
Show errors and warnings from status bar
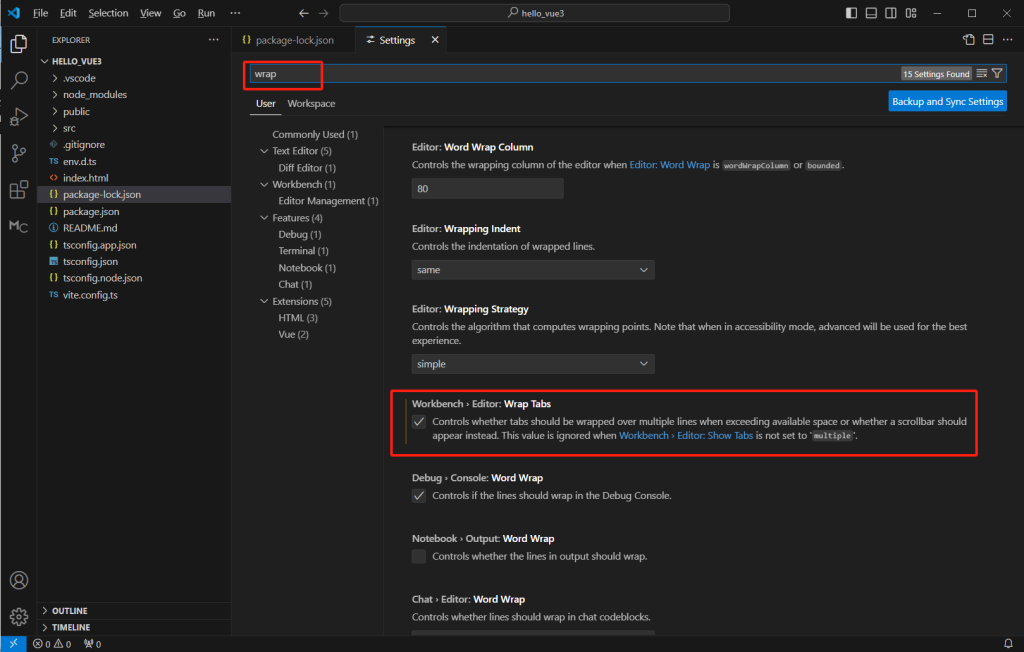[x=52, y=644]
